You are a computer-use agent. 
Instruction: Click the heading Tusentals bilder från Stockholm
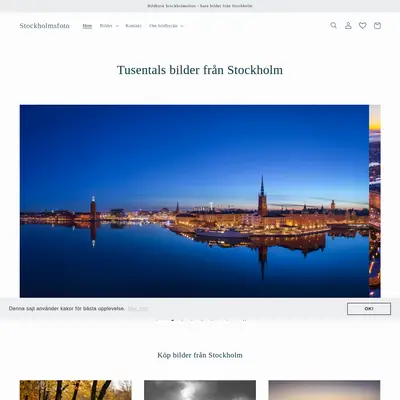click(x=200, y=70)
